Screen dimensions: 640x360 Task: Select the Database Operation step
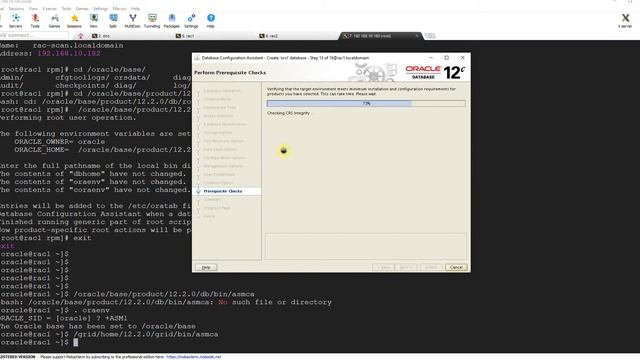(222, 91)
